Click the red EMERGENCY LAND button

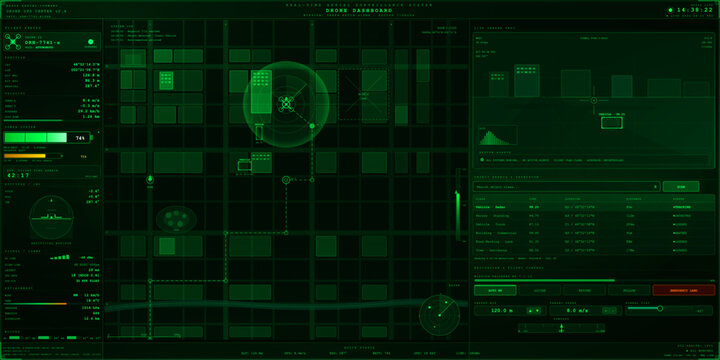pyautogui.click(x=684, y=290)
